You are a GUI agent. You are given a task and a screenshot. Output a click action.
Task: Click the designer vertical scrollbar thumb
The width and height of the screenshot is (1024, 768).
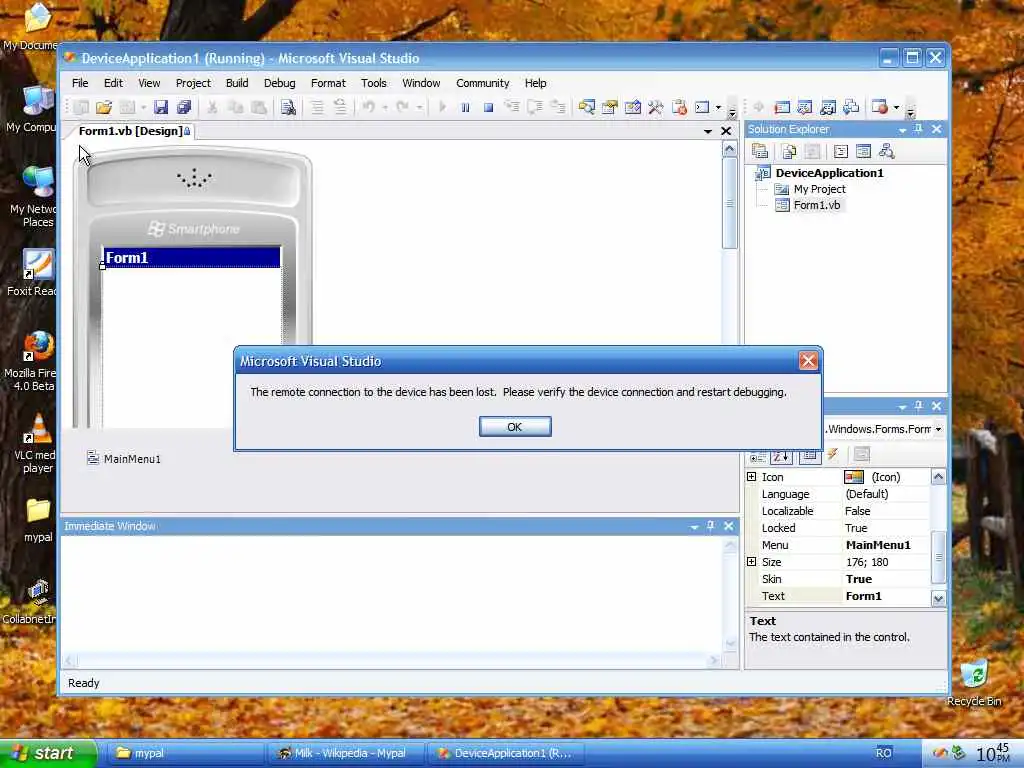click(729, 203)
